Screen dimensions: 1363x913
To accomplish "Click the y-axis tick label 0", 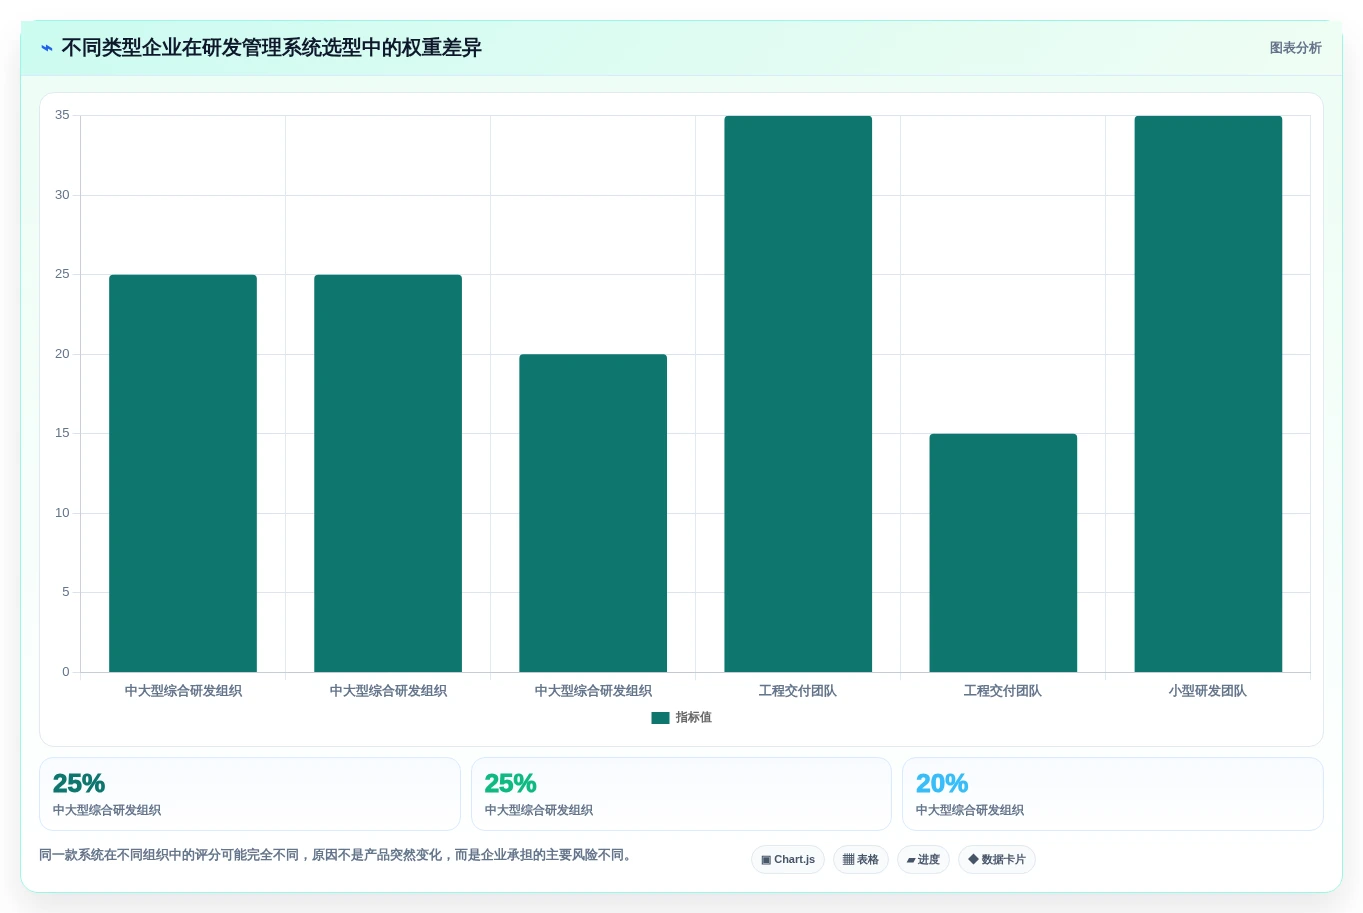I will click(66, 672).
